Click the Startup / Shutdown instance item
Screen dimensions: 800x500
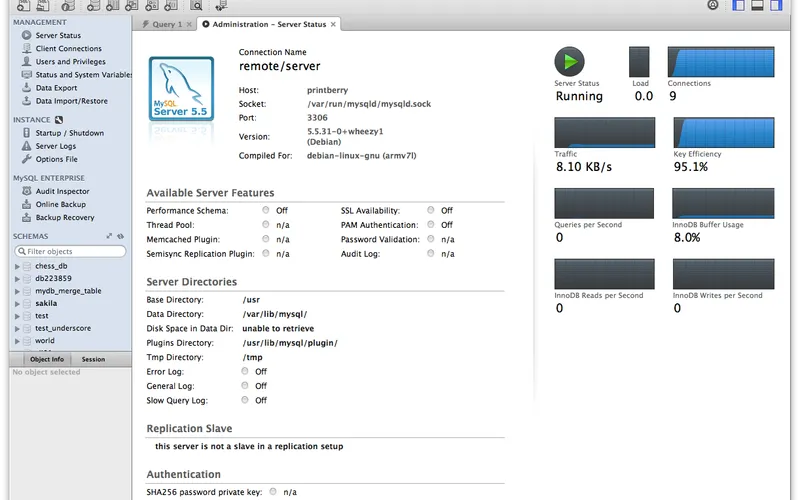click(69, 133)
